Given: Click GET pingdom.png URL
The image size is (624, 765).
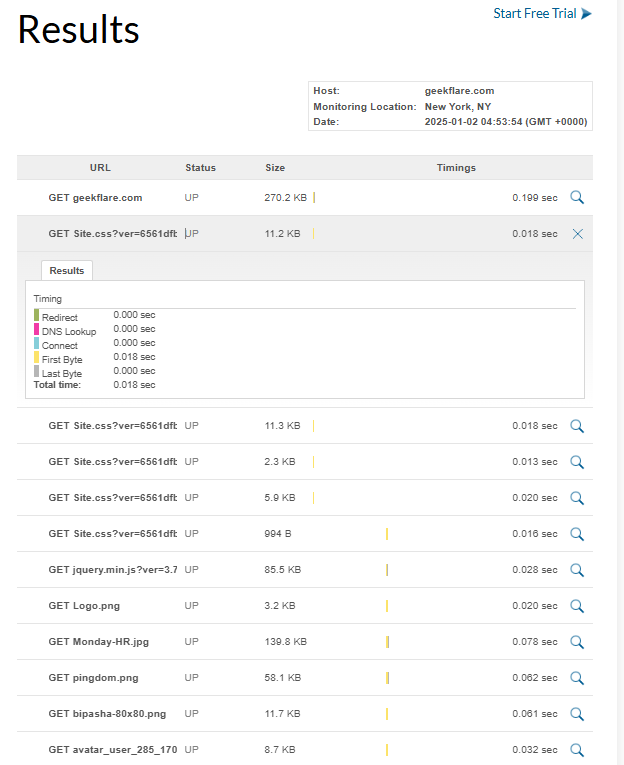Looking at the screenshot, I should [x=93, y=678].
